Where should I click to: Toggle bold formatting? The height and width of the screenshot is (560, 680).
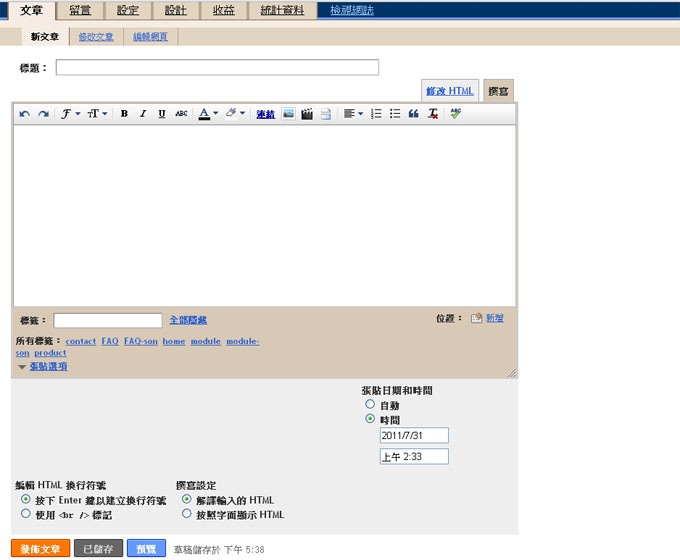(124, 114)
